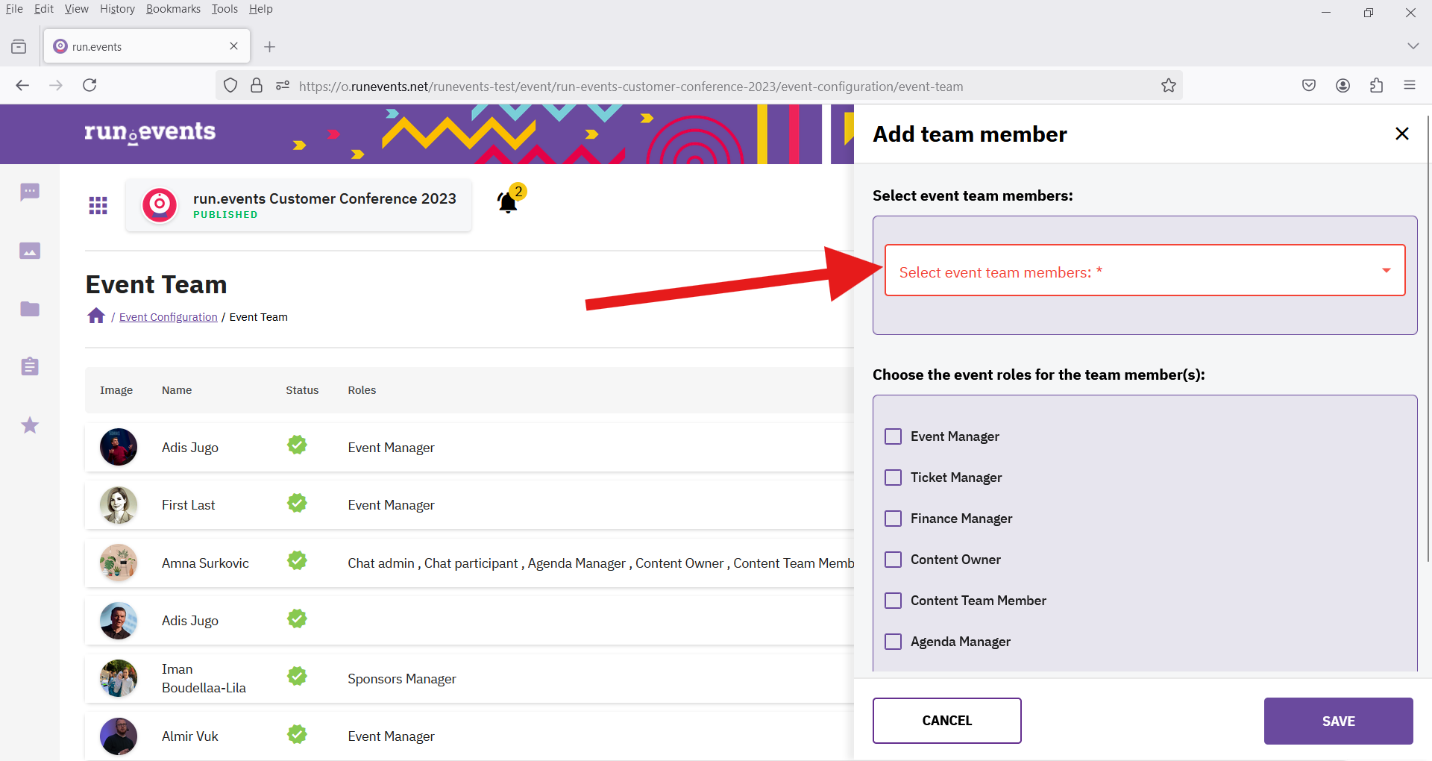
Task: Open the folder icon in sidebar
Action: click(x=30, y=309)
